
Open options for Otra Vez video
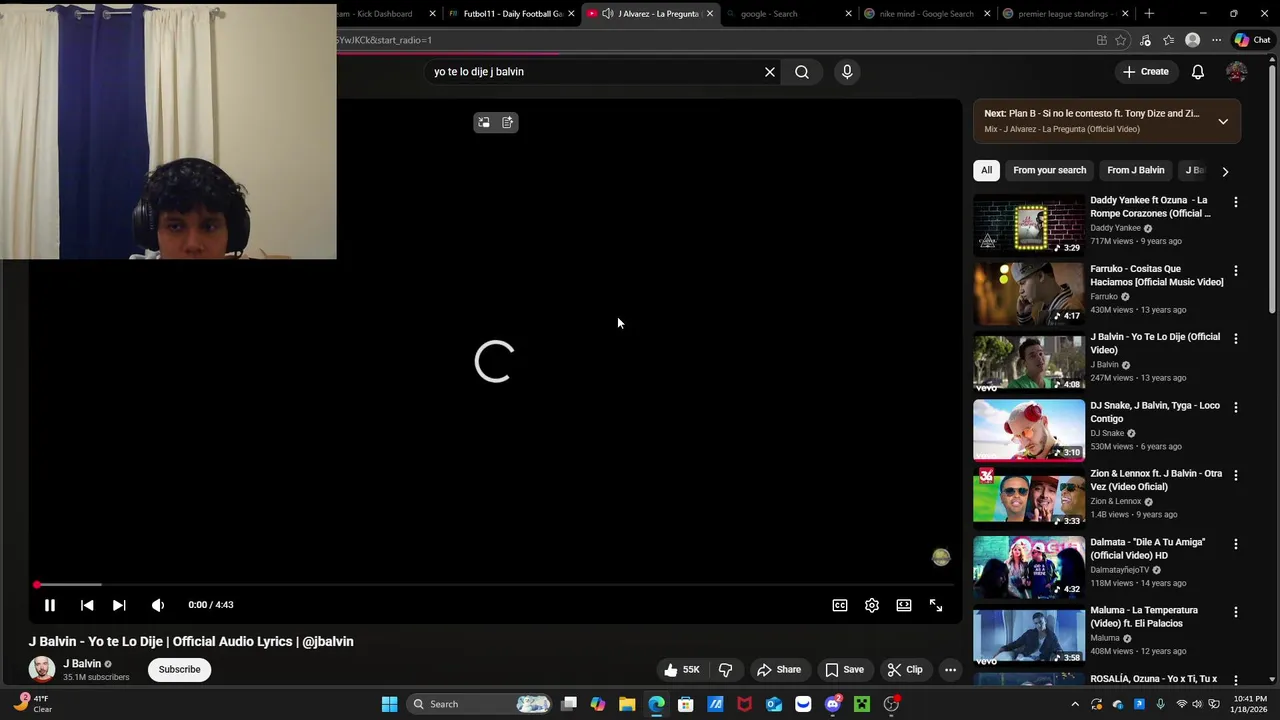point(1236,476)
